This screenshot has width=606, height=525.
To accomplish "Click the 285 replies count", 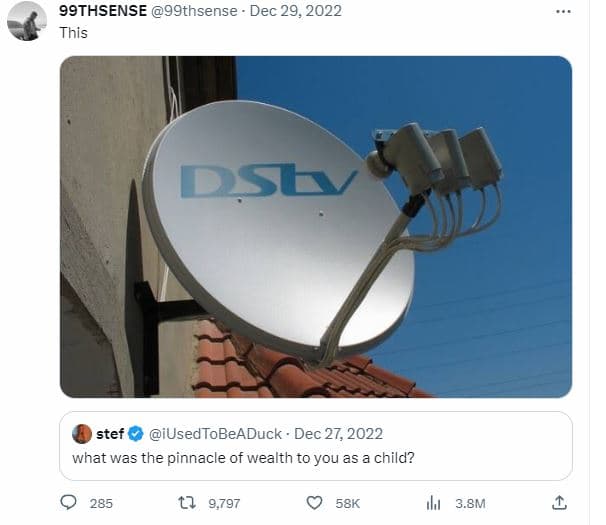I will pos(101,503).
